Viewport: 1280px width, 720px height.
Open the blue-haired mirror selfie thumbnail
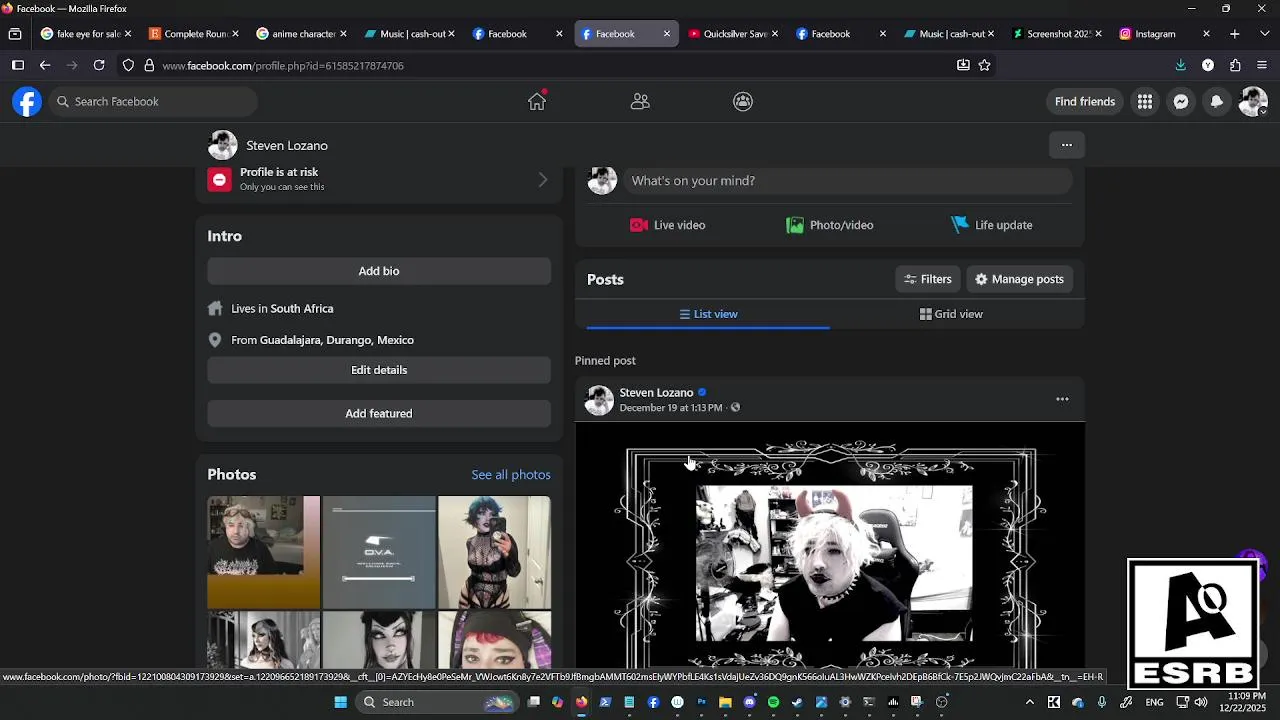pyautogui.click(x=494, y=552)
